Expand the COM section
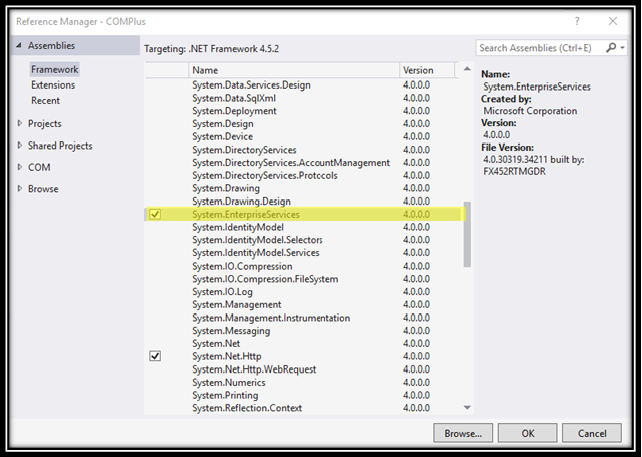This screenshot has height=457, width=642. pos(19,167)
